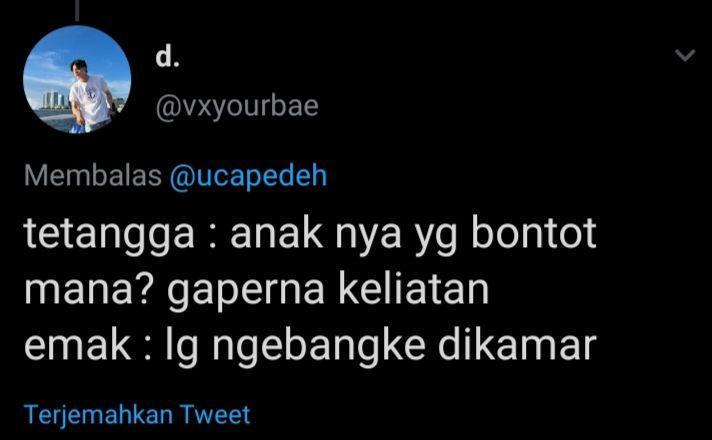Click the tweet line "mana? gaperna keliatan"
Screen dimensions: 712x440
pyautogui.click(x=257, y=291)
